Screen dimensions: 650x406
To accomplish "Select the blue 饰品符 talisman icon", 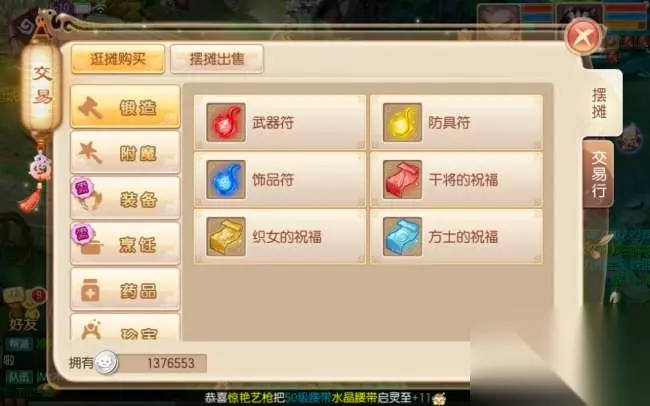I will [226, 180].
